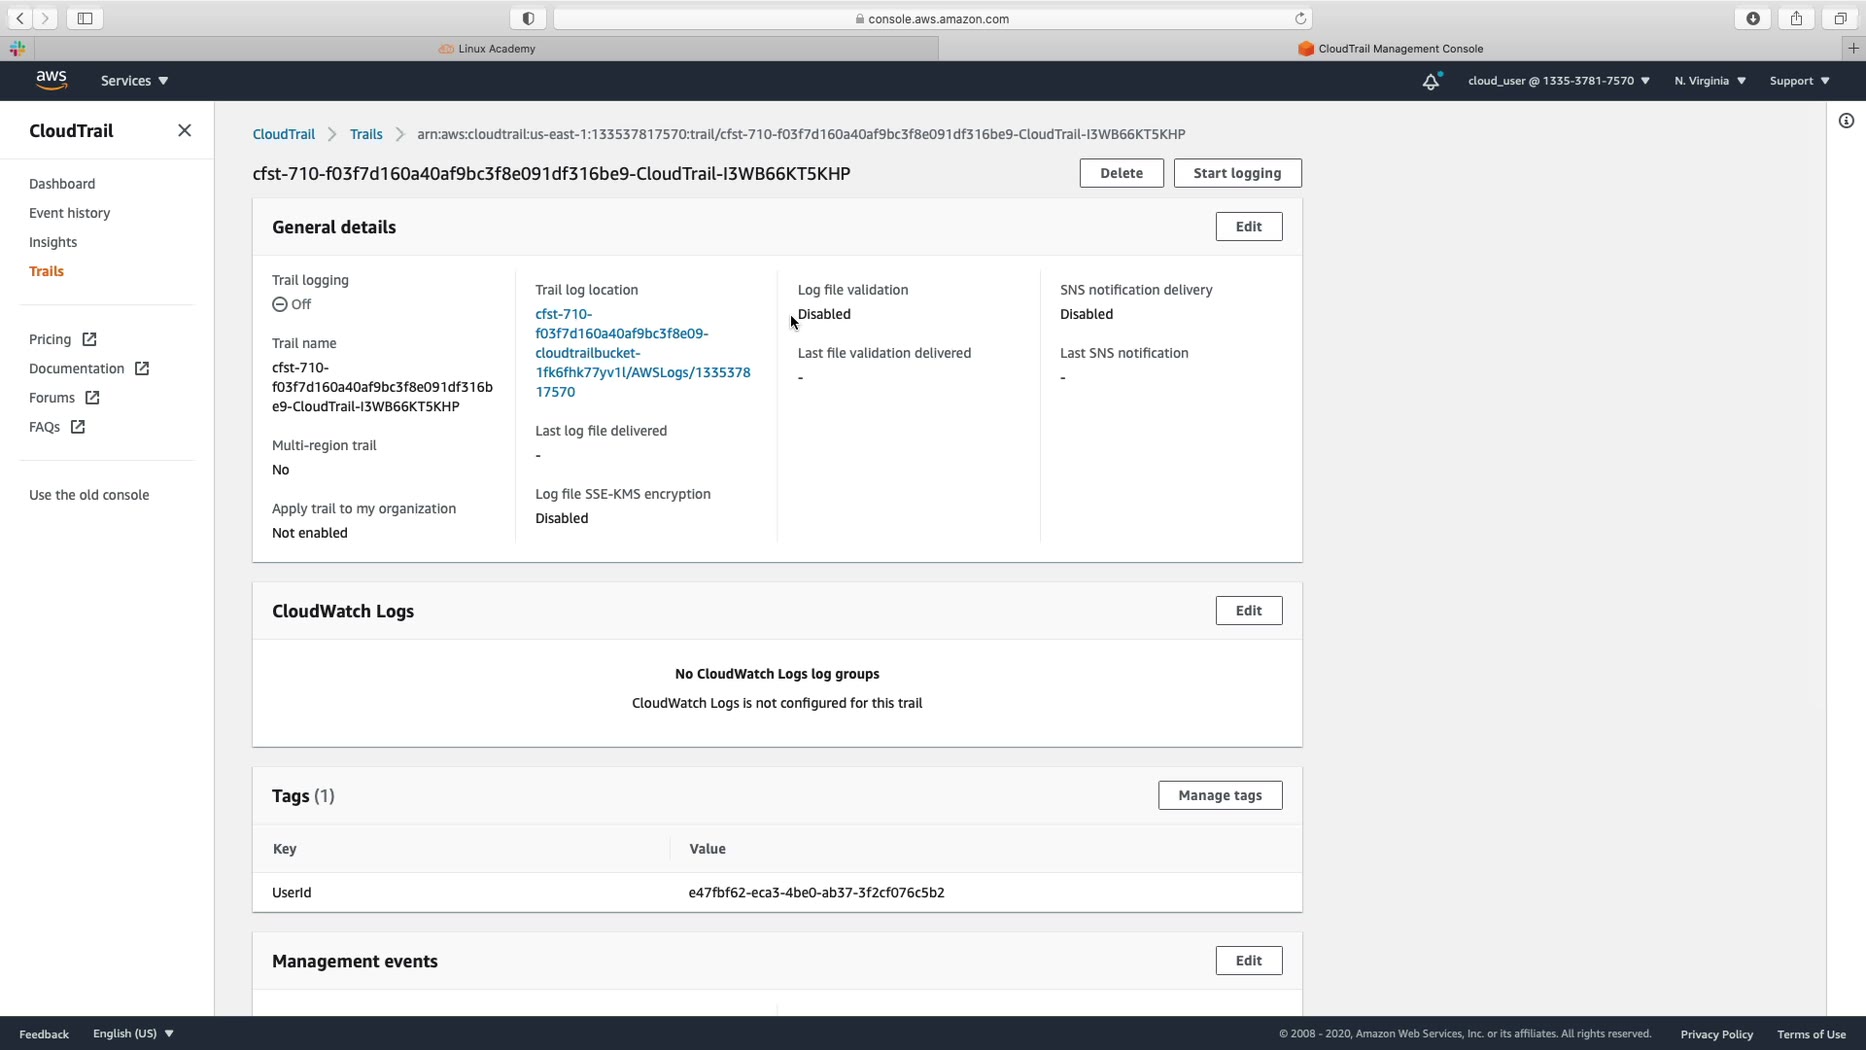Close the CloudTrail sidebar panel
The width and height of the screenshot is (1866, 1050).
pyautogui.click(x=184, y=131)
